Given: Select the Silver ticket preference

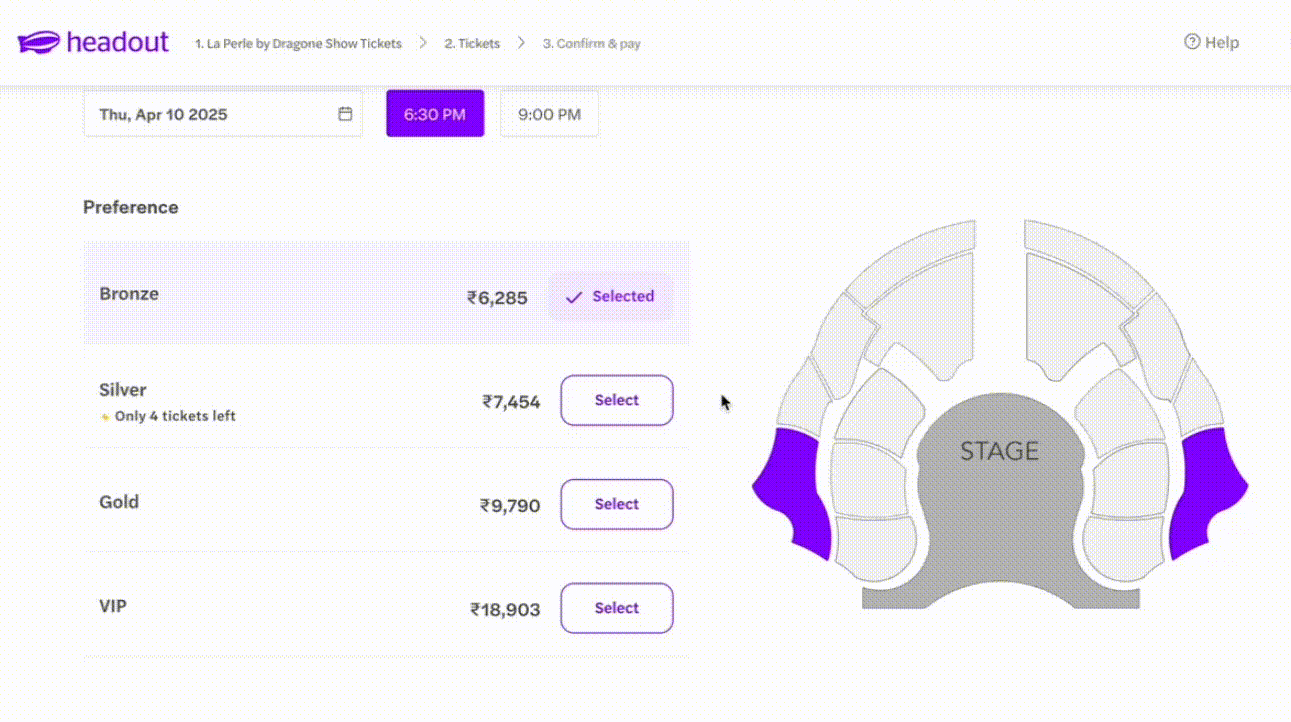Looking at the screenshot, I should coord(616,400).
